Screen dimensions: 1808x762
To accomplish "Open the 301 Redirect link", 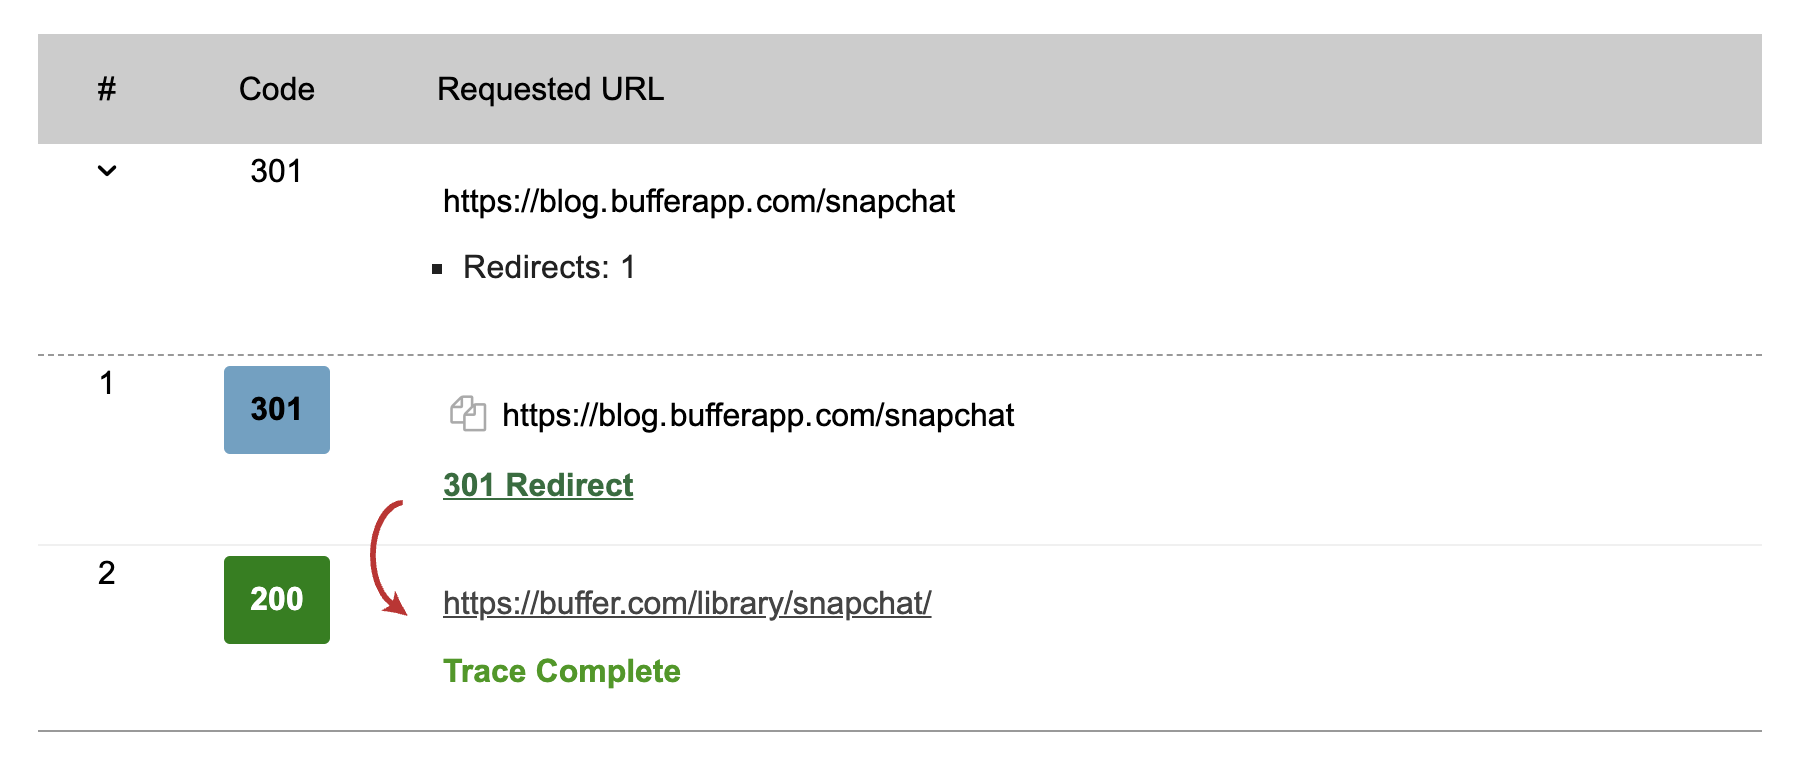I will pos(538,485).
